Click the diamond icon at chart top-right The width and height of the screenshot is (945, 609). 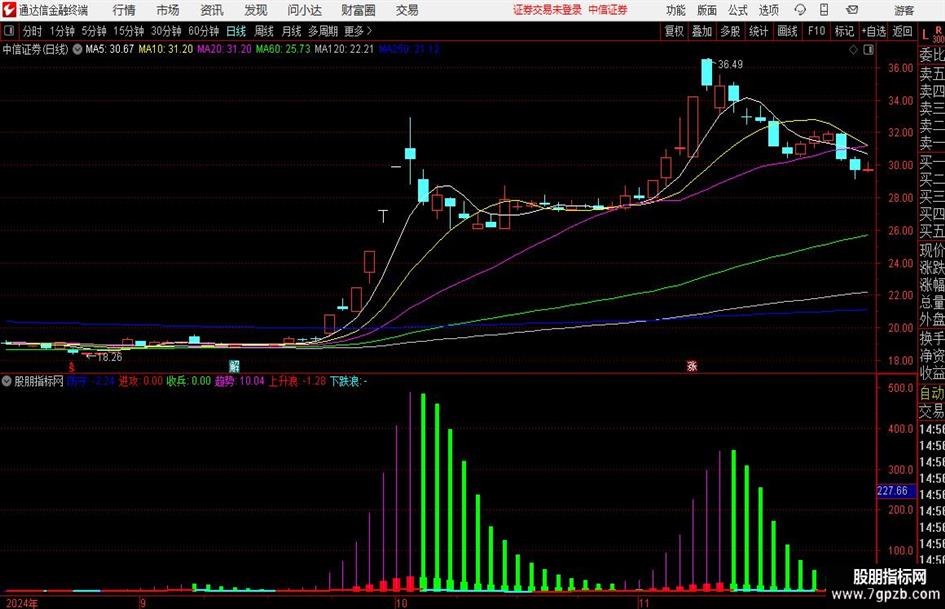(x=853, y=50)
